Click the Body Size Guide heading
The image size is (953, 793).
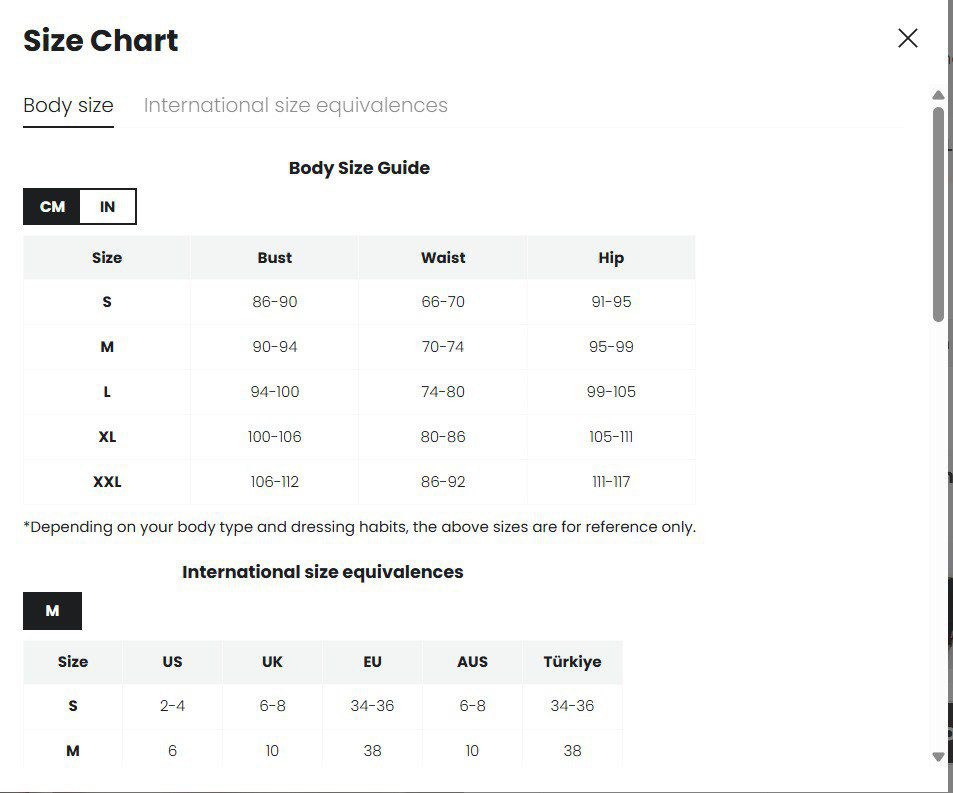(x=359, y=168)
